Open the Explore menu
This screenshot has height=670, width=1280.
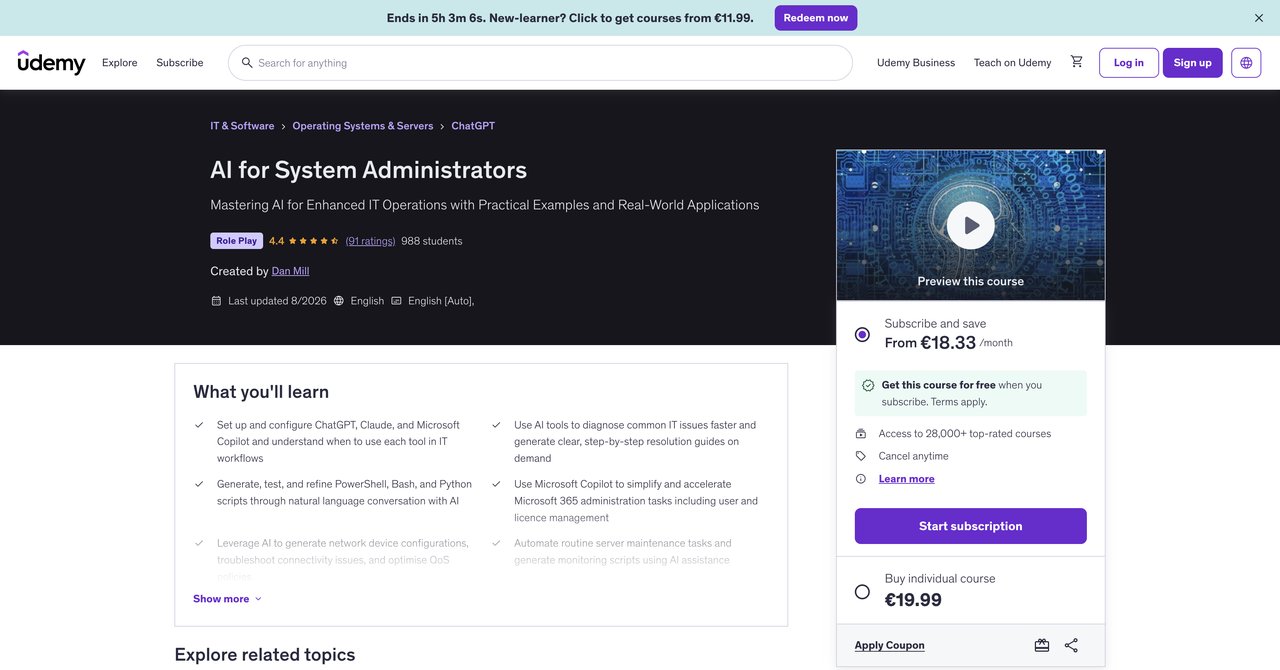coord(120,63)
